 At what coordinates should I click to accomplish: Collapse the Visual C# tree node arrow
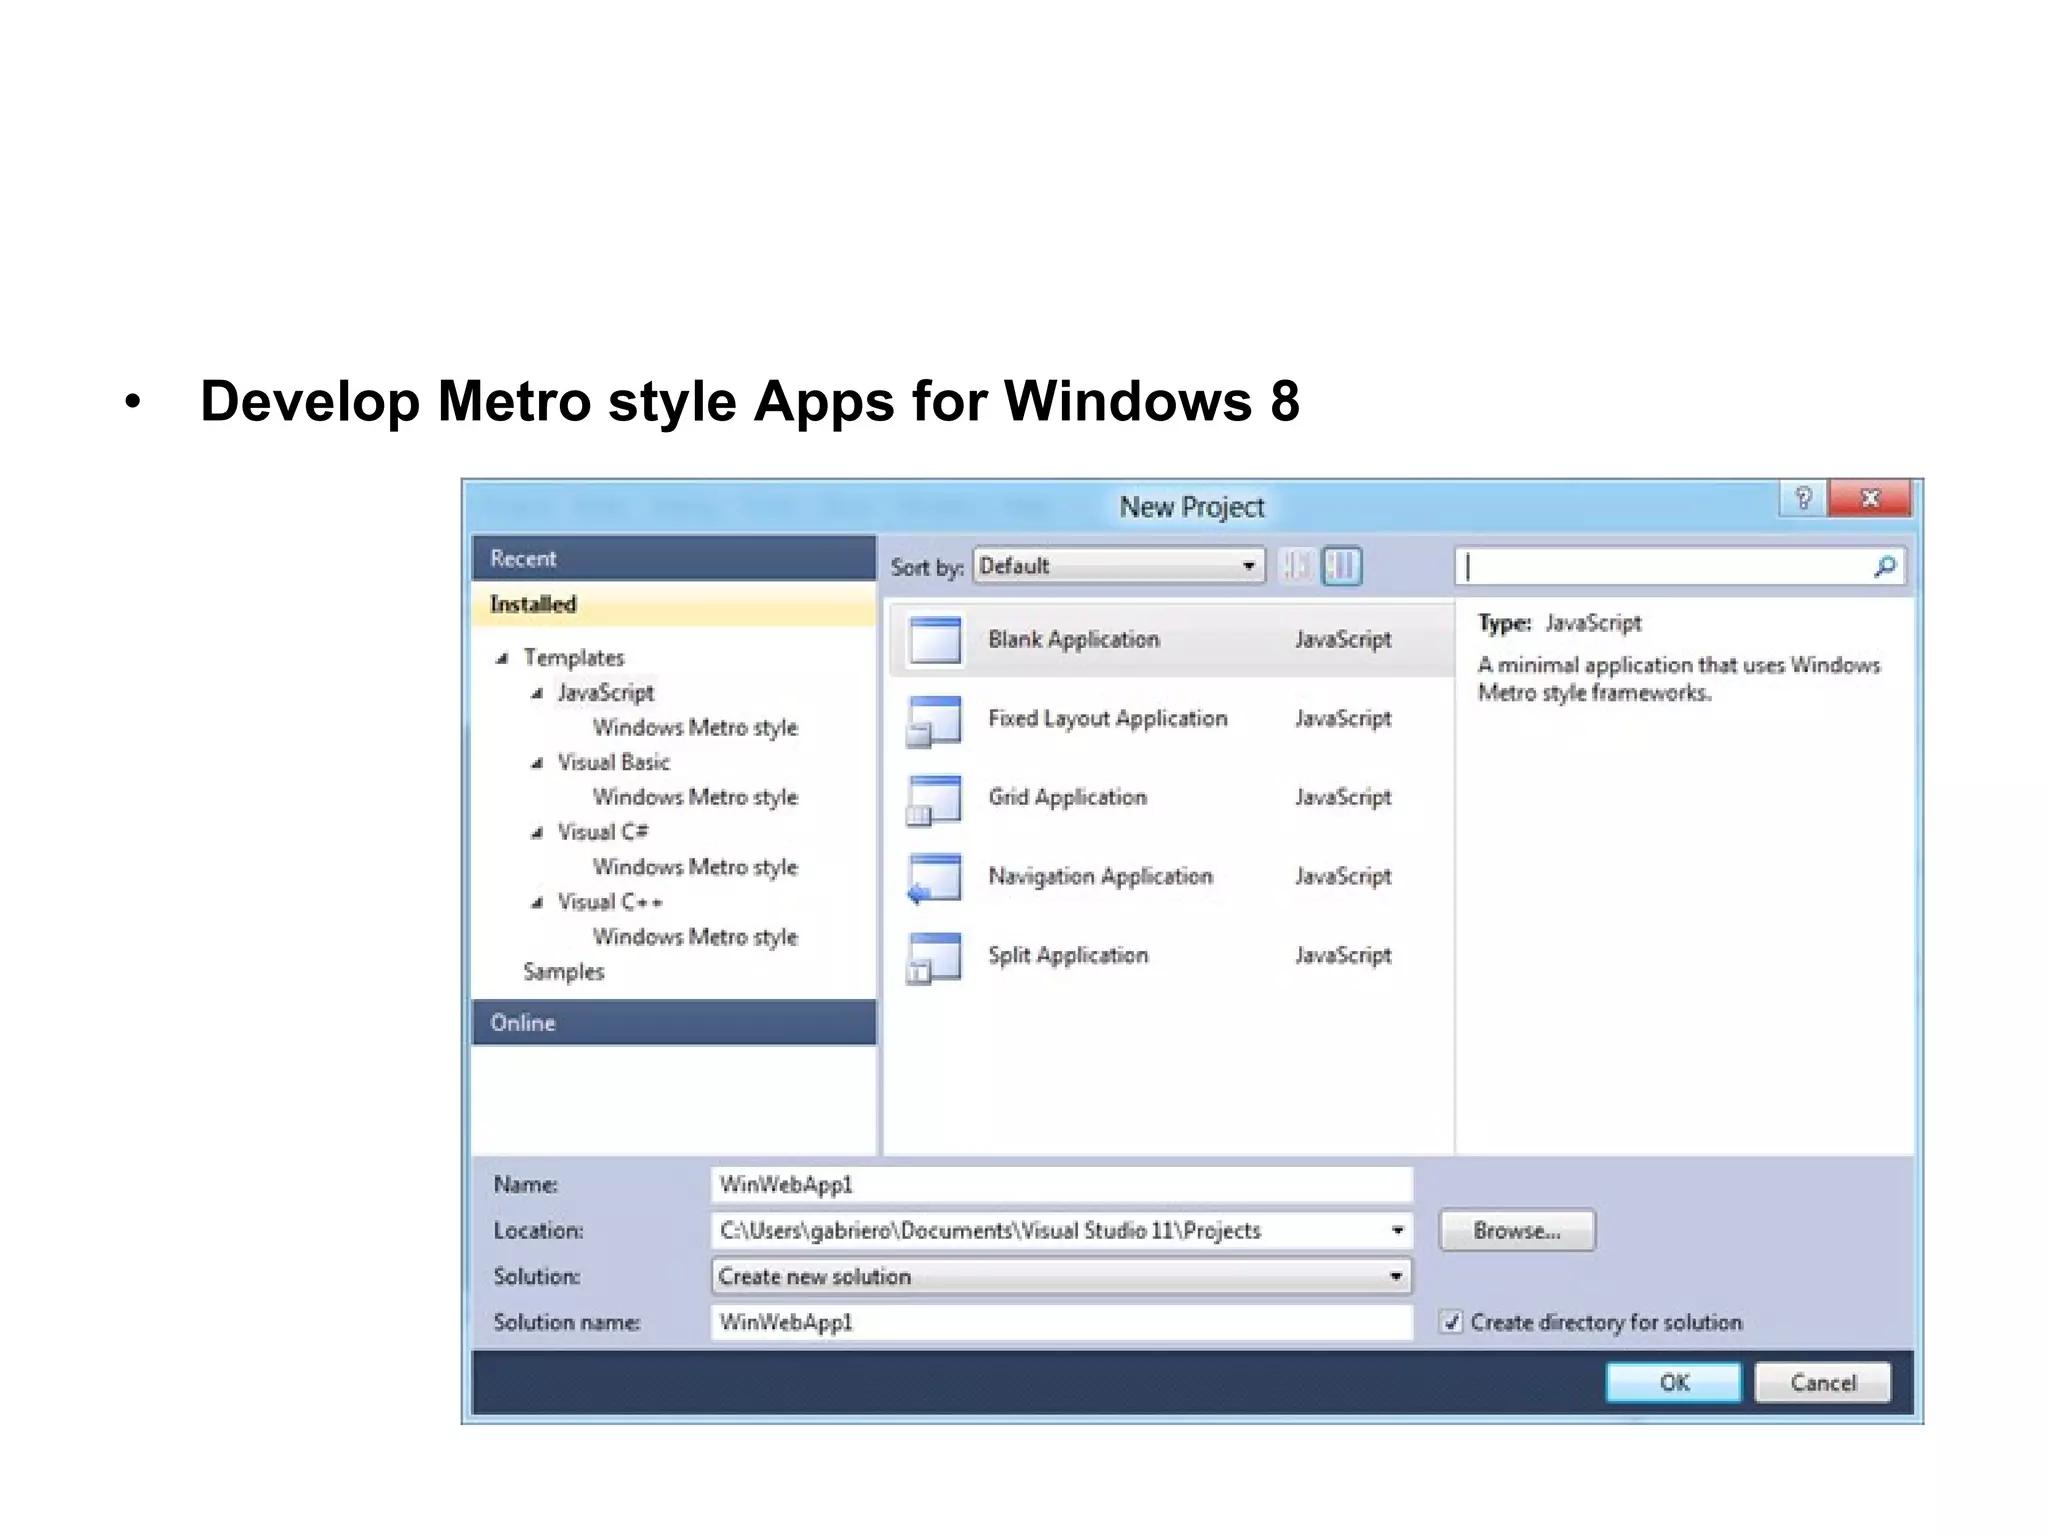point(537,832)
